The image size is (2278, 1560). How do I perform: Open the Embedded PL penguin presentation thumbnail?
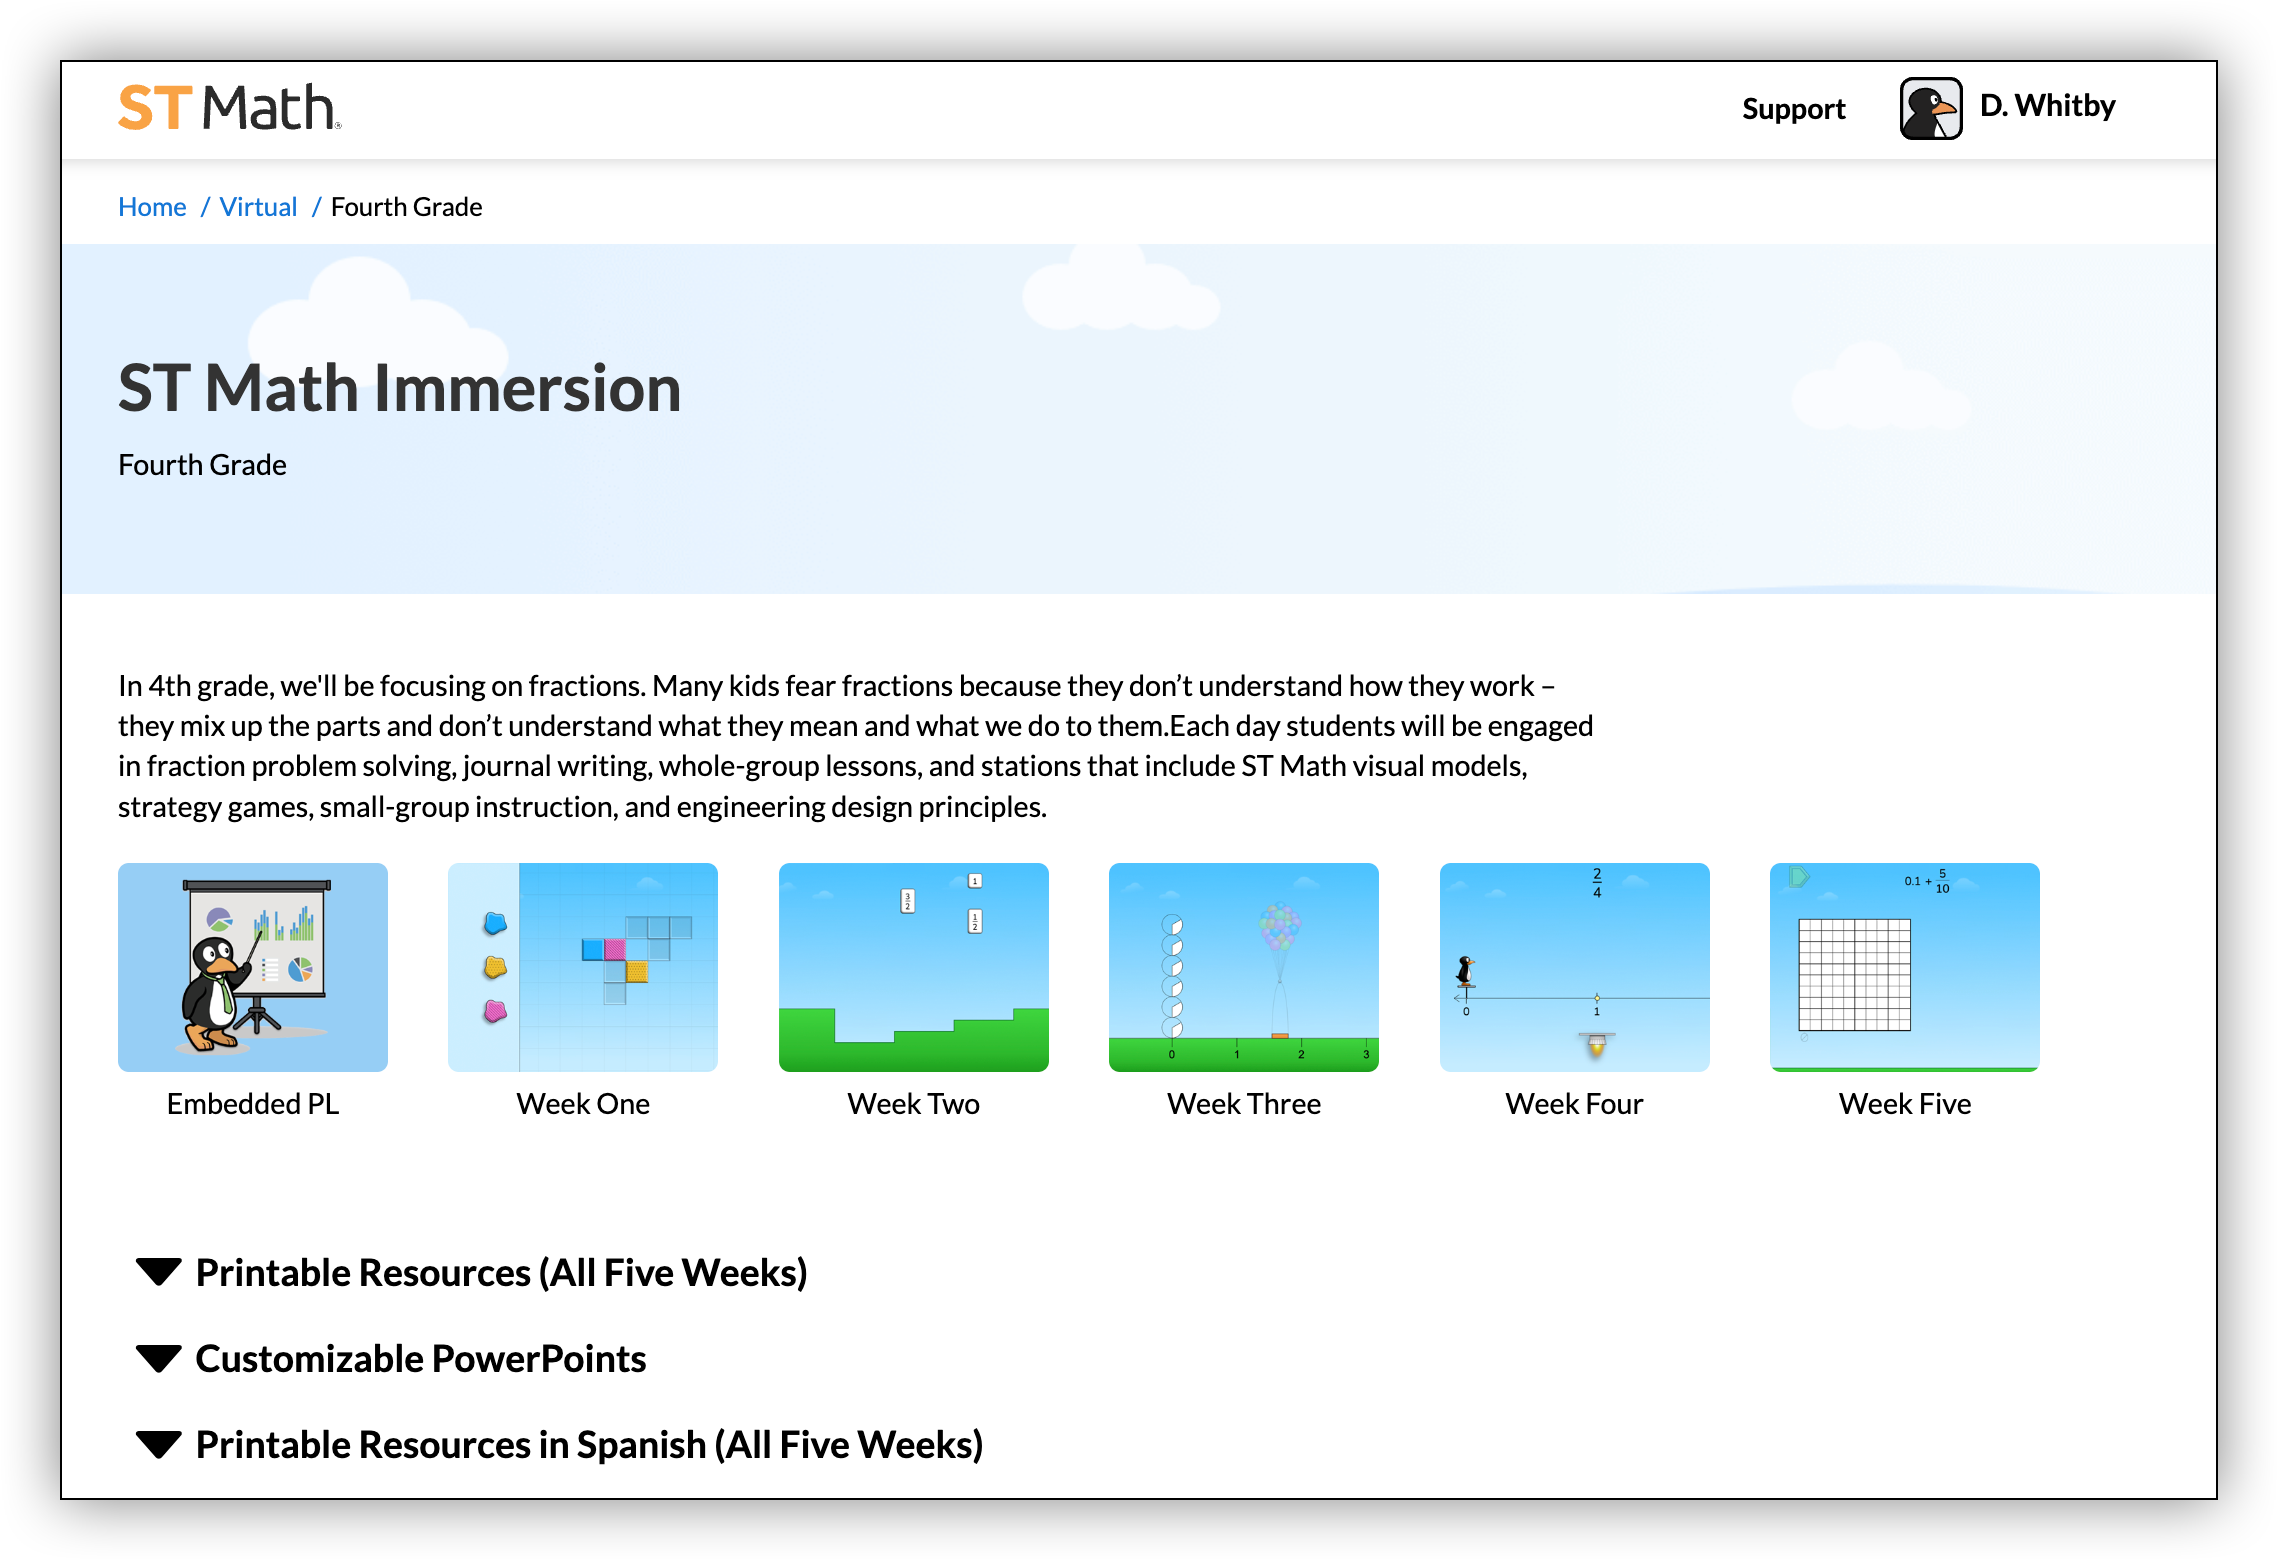(x=253, y=967)
